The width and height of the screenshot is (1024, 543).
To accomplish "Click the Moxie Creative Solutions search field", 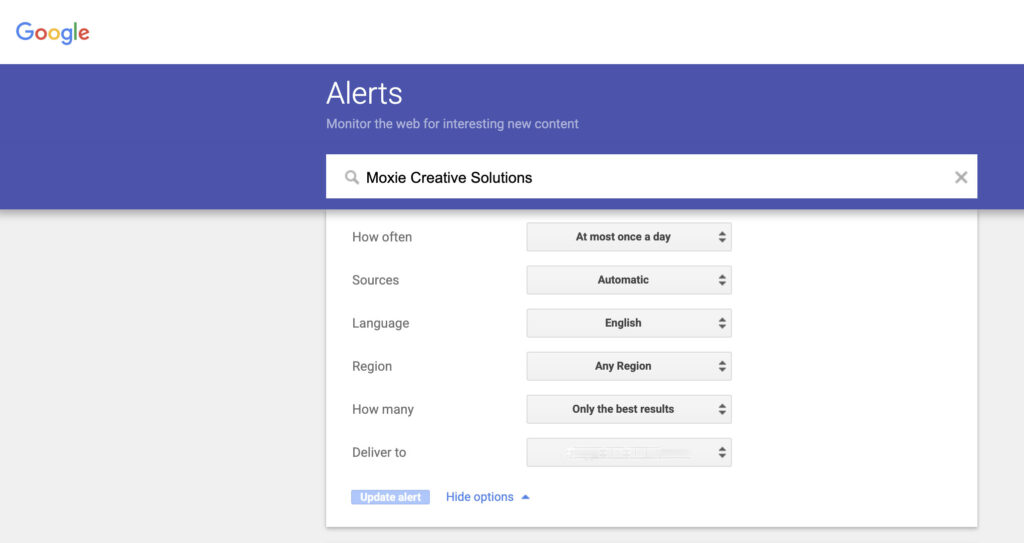I will (x=651, y=176).
